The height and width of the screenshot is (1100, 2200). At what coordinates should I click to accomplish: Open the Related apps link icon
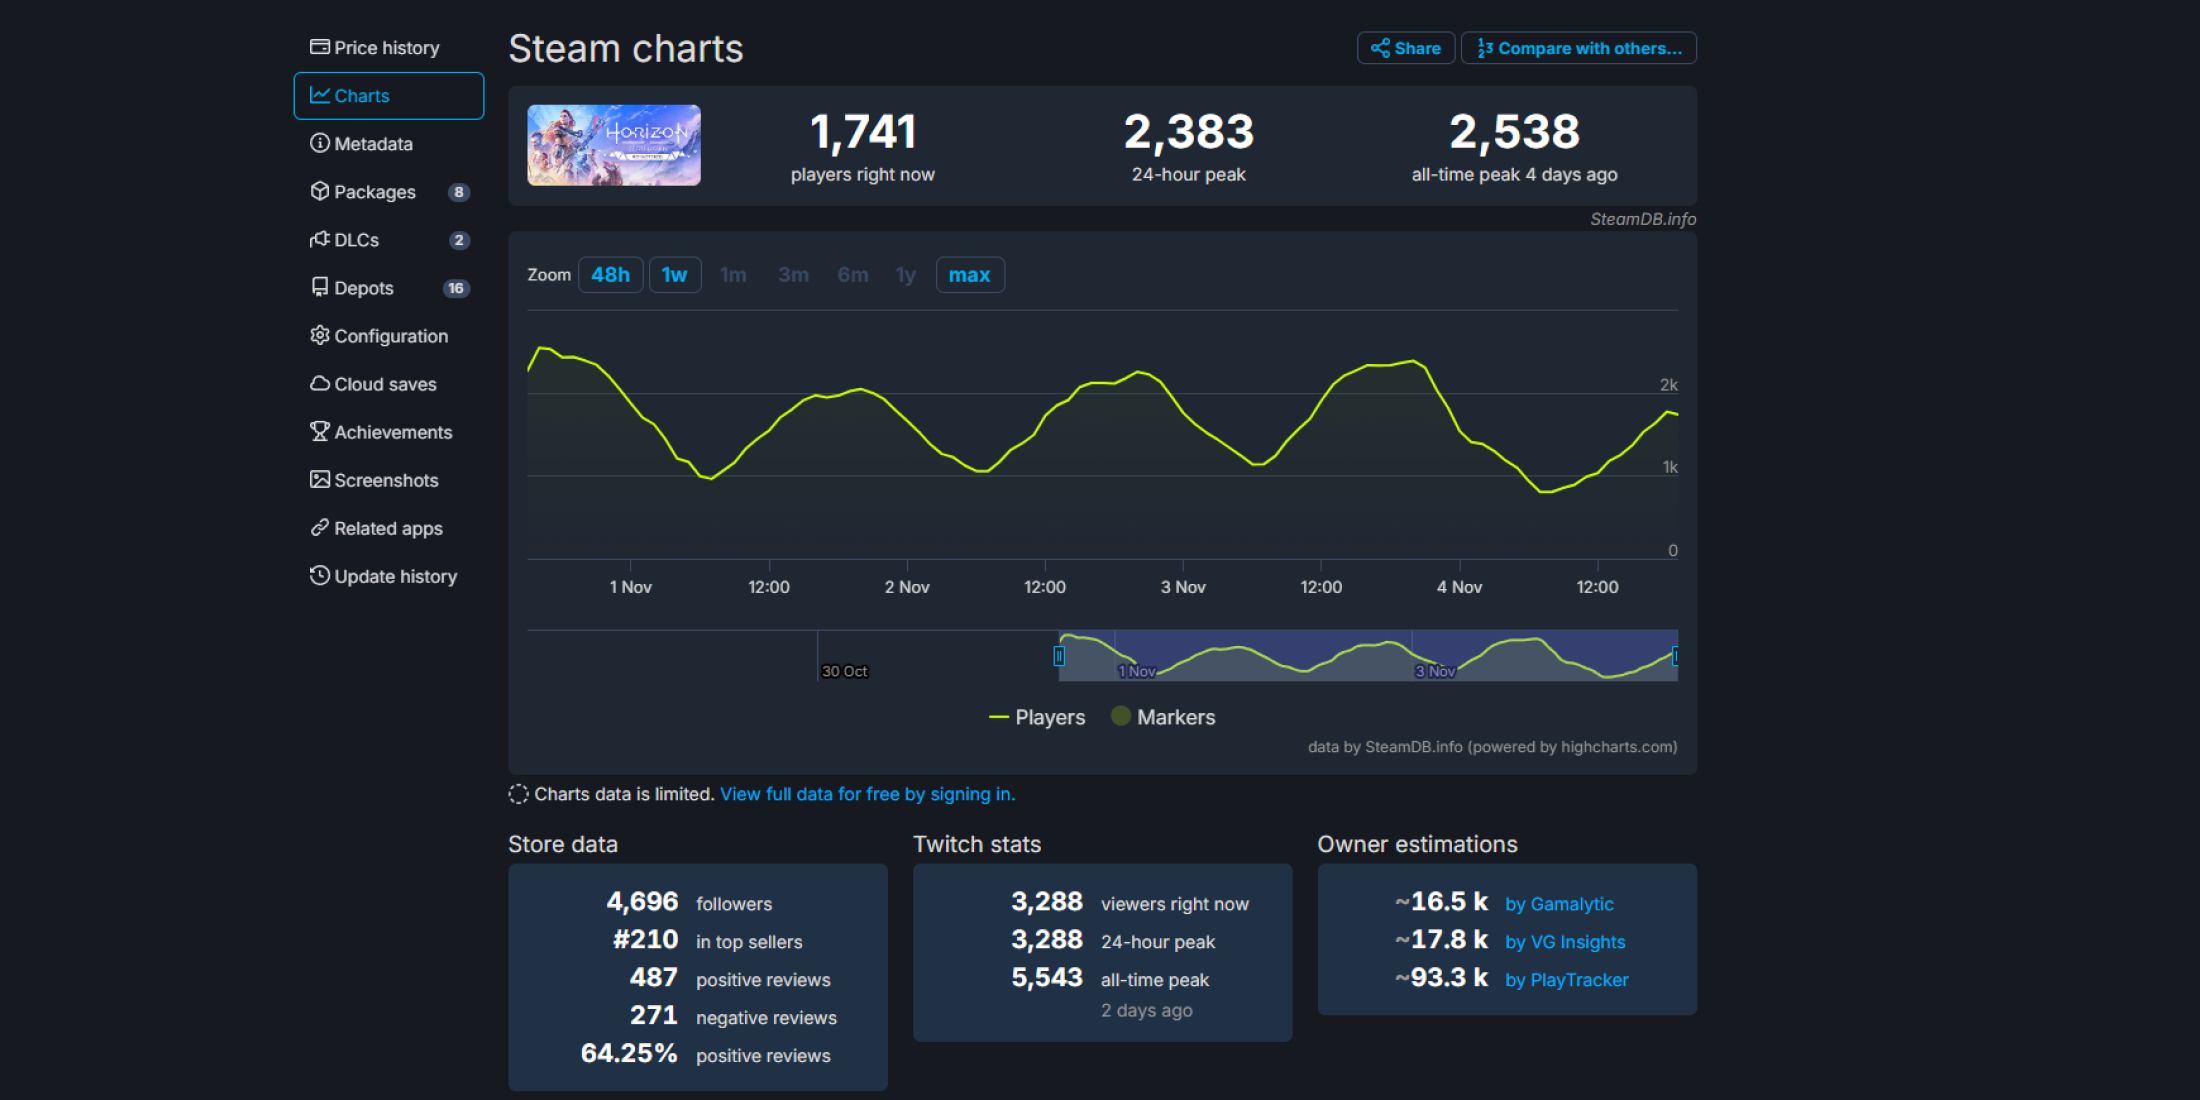pyautogui.click(x=320, y=527)
